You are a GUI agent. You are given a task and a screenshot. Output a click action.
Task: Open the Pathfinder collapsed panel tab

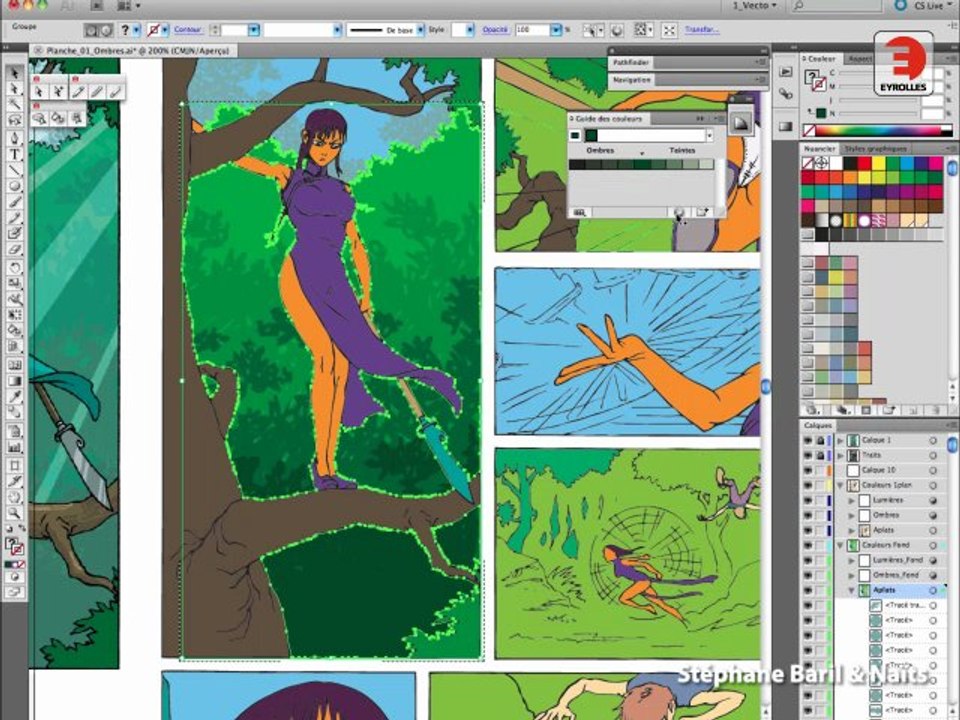coord(631,62)
